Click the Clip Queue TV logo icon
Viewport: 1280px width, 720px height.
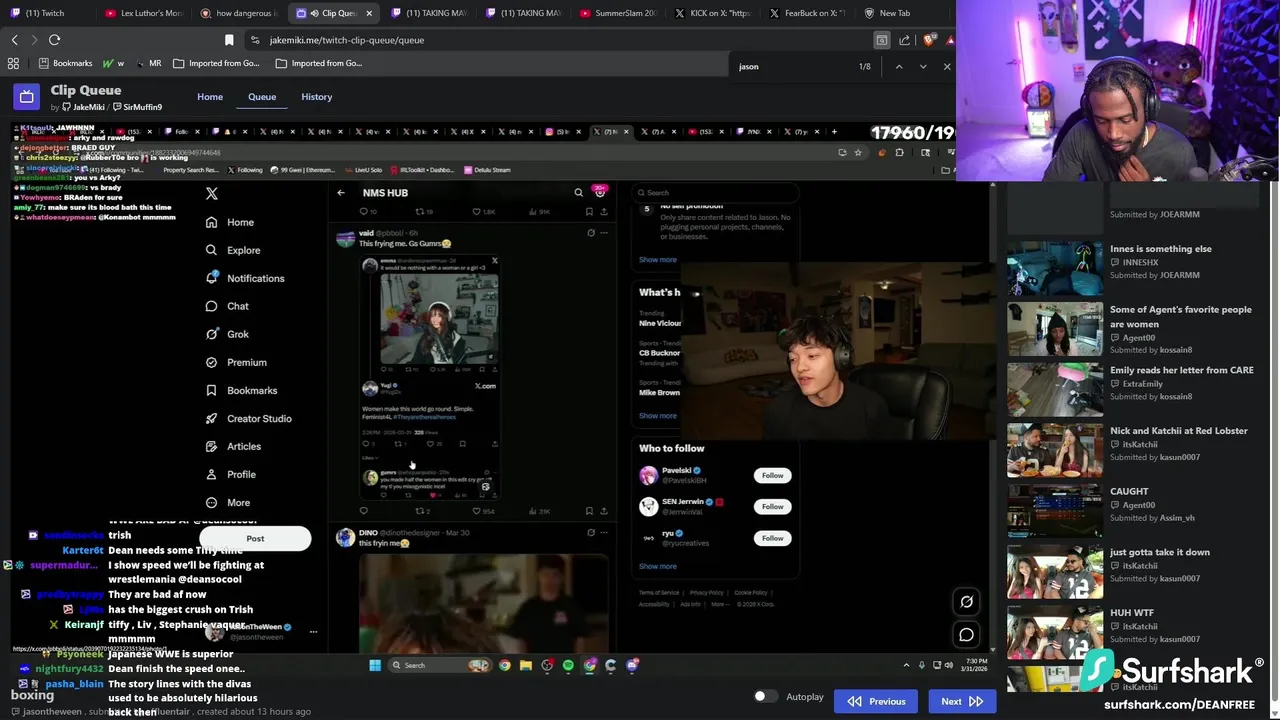pyautogui.click(x=27, y=97)
